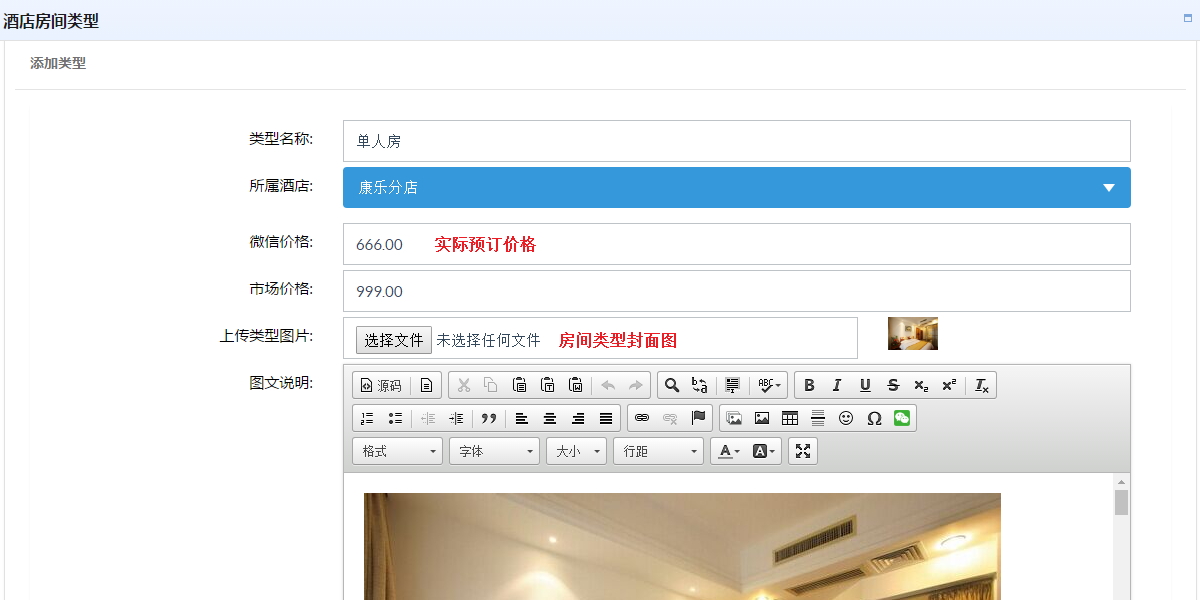Open the find magnifier tool
This screenshot has height=600, width=1200.
tap(672, 385)
